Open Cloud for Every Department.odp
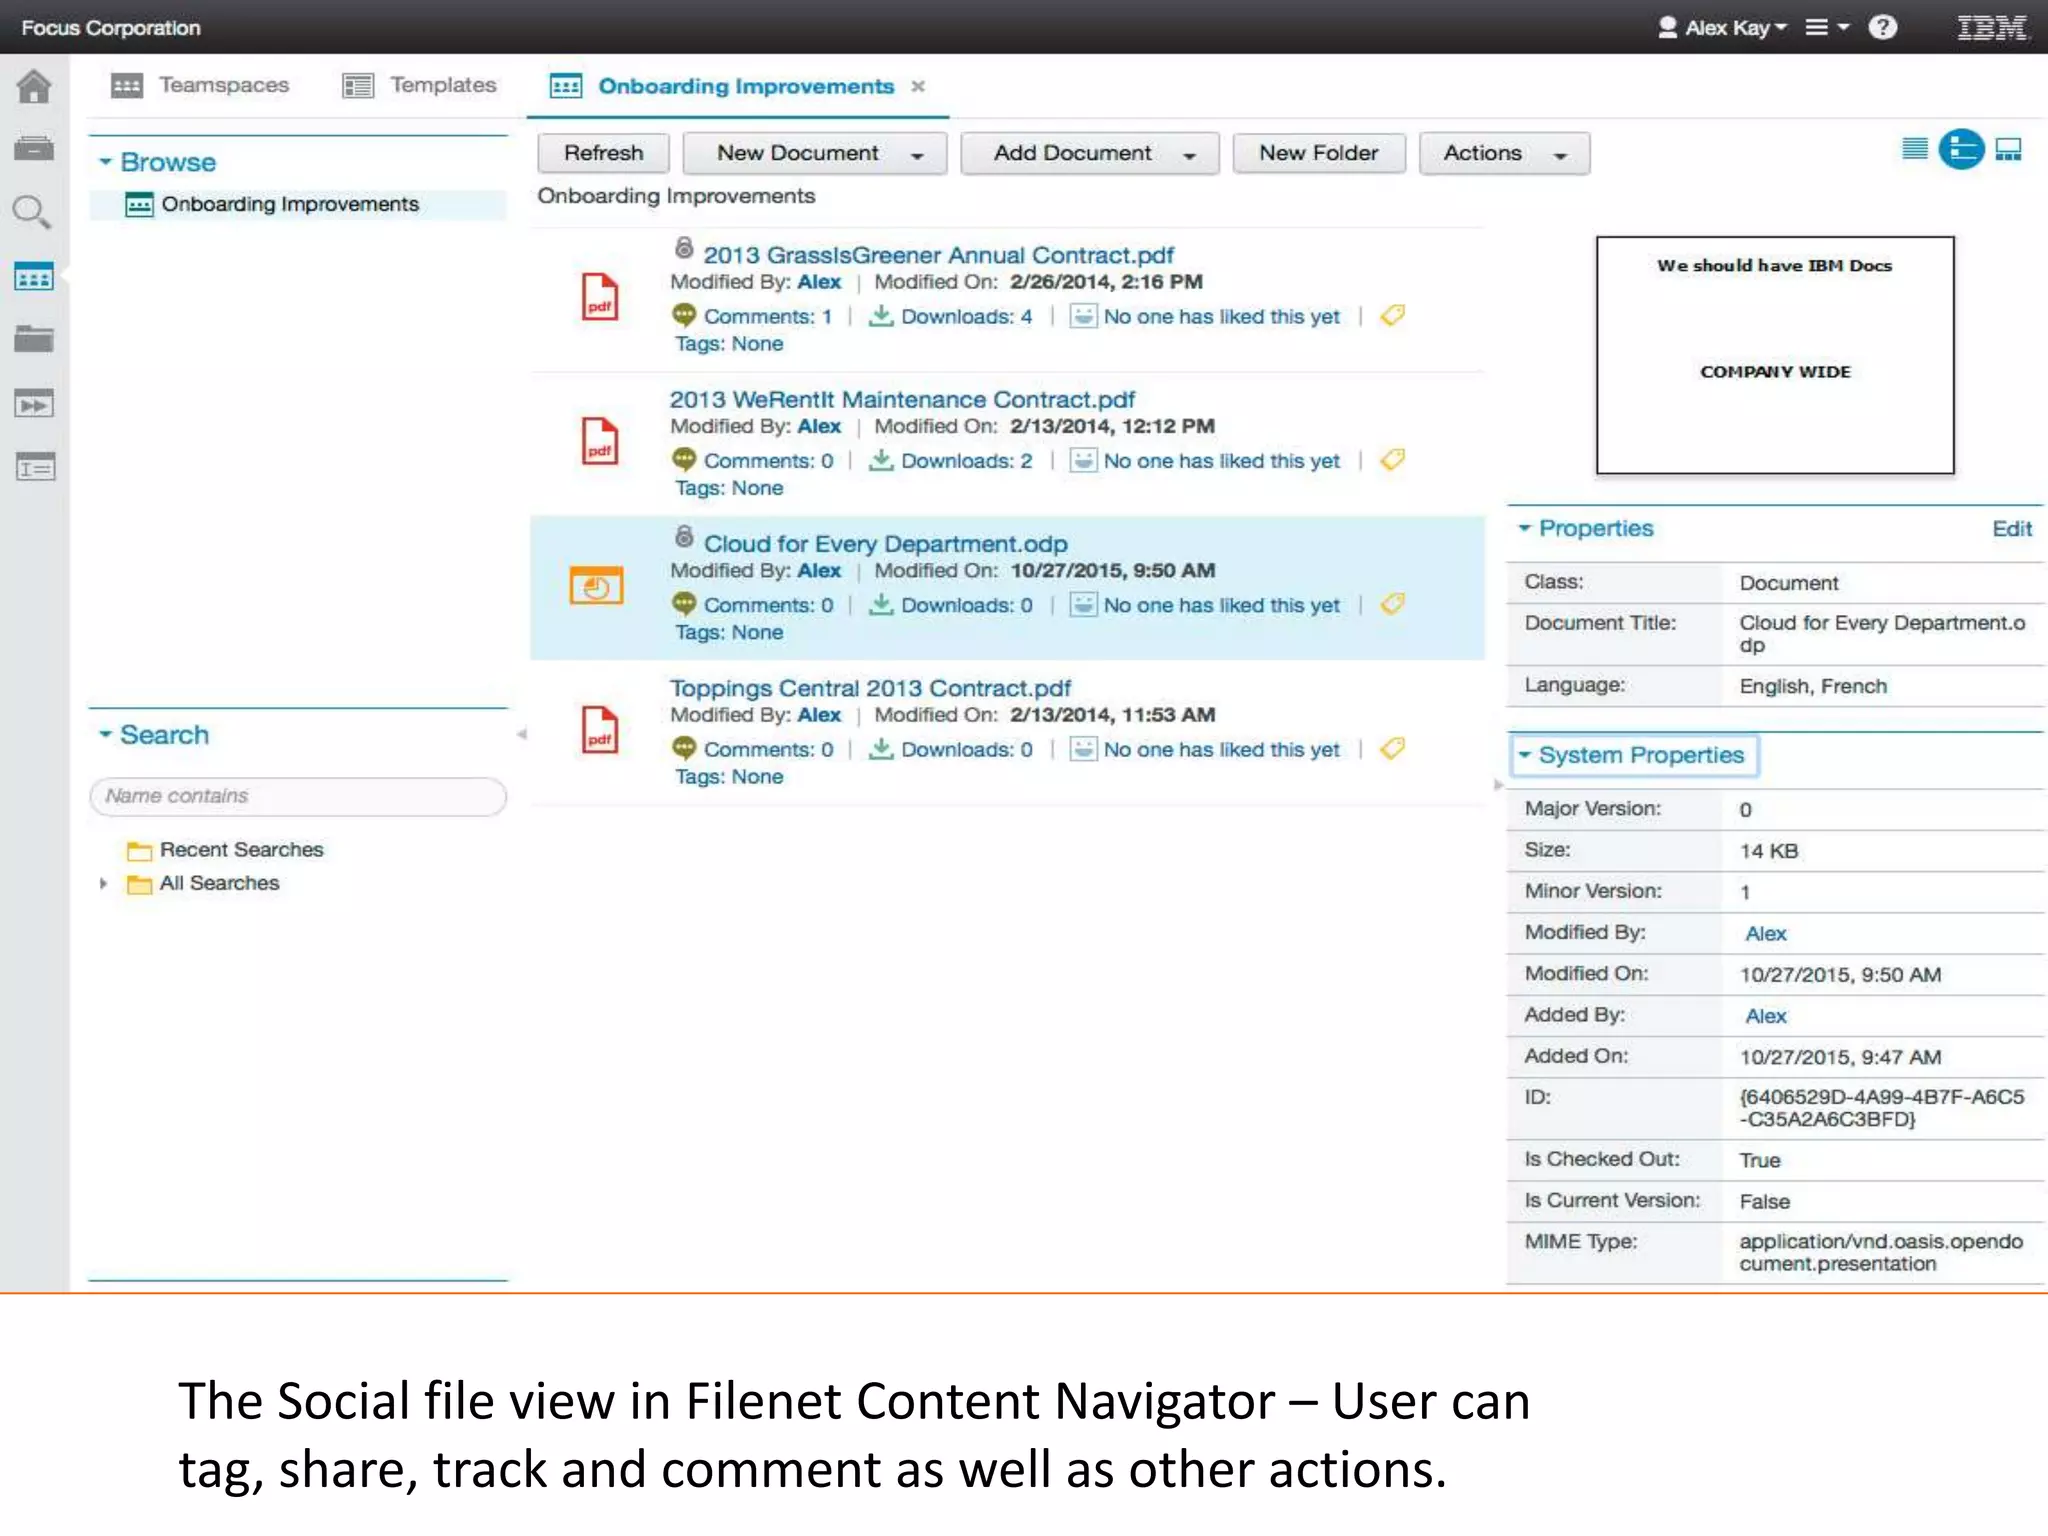 tap(886, 543)
